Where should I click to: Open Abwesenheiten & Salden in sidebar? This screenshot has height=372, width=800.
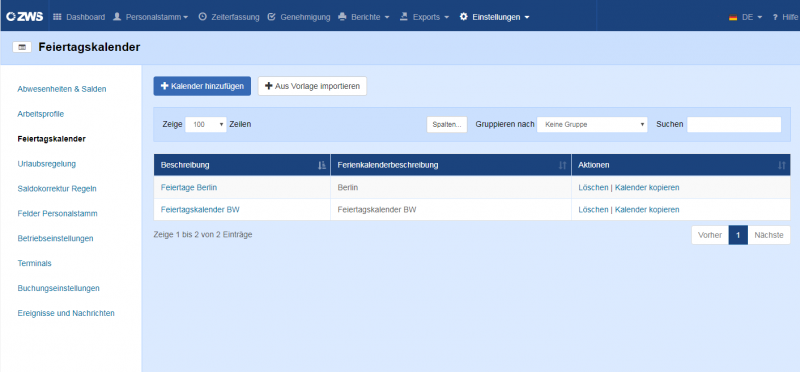(x=62, y=89)
